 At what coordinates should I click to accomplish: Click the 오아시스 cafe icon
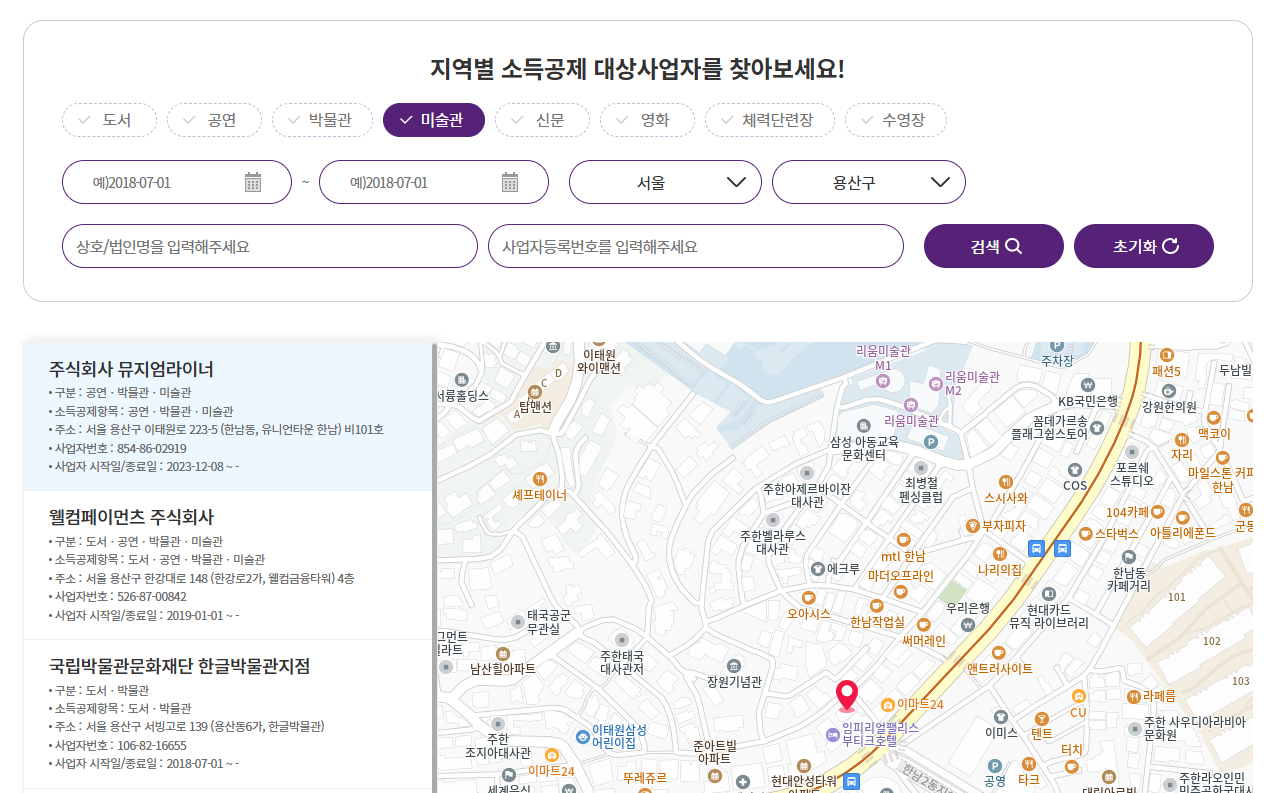tap(809, 597)
